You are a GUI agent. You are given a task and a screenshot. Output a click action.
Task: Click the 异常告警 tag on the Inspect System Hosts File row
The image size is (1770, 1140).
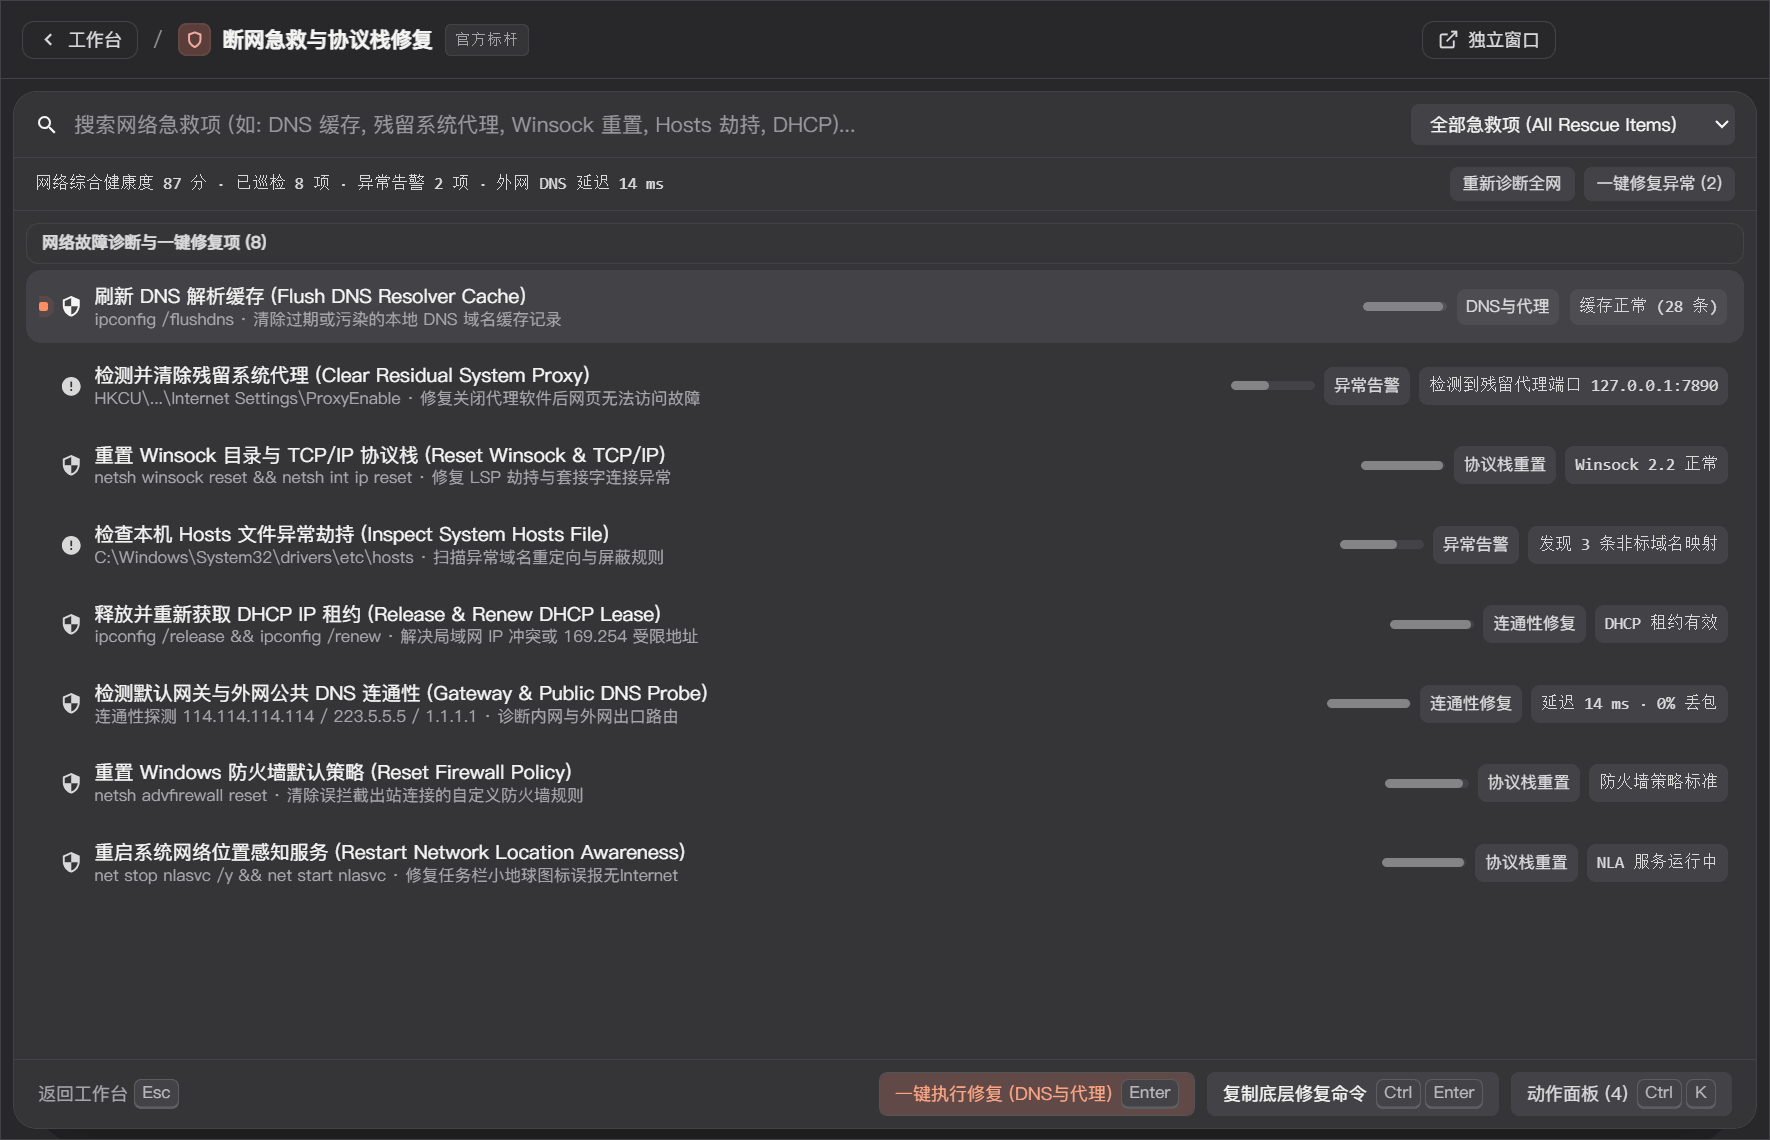pos(1475,545)
